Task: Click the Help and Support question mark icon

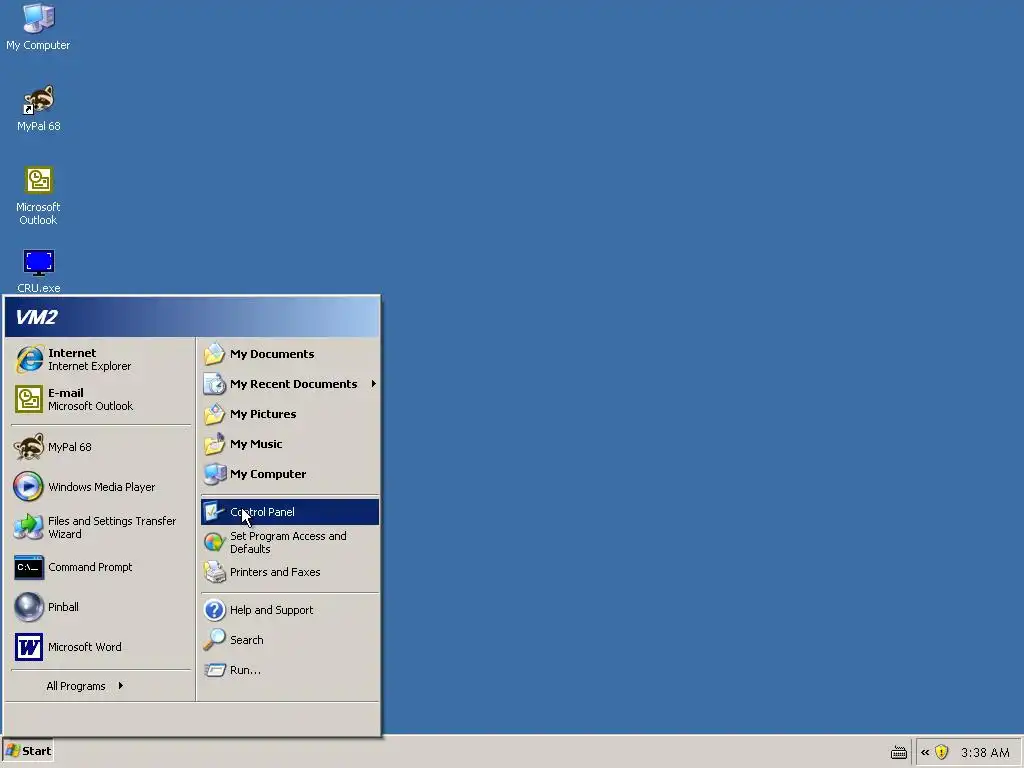Action: pyautogui.click(x=214, y=610)
